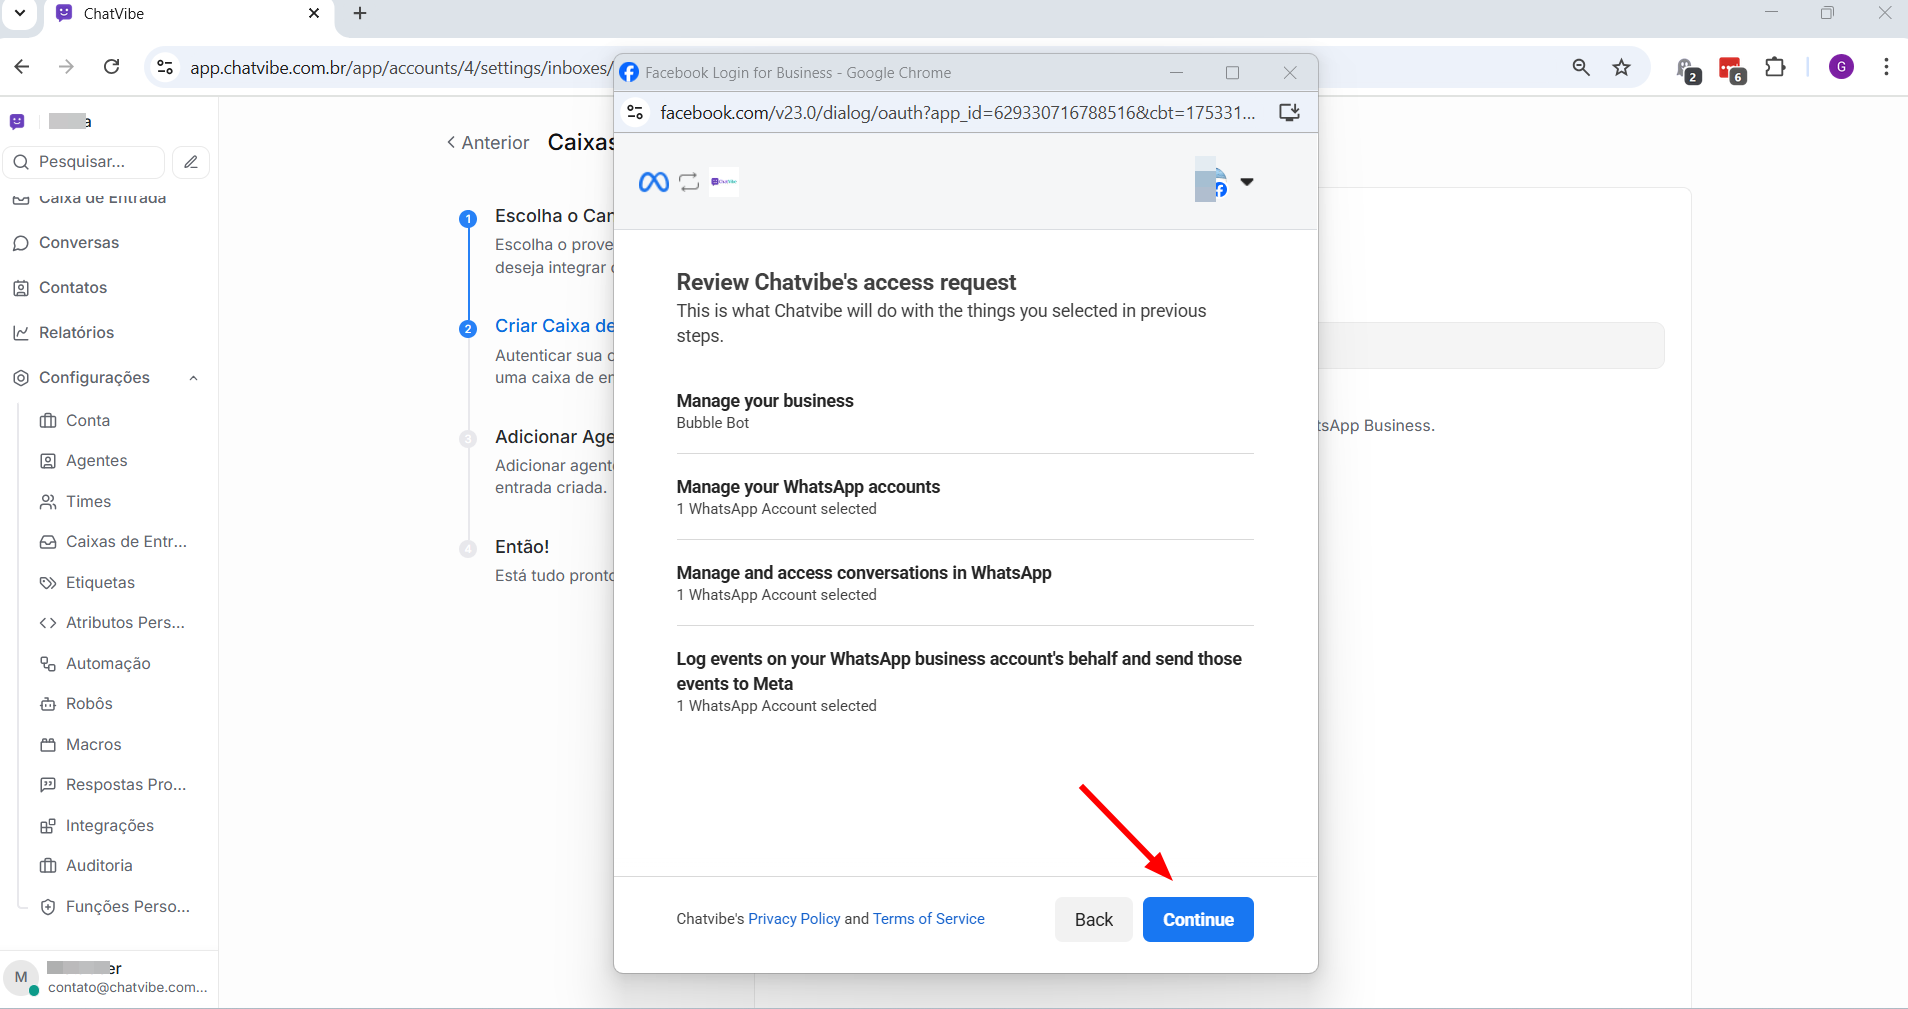Click the Integrações puzzle icon

(x=48, y=826)
